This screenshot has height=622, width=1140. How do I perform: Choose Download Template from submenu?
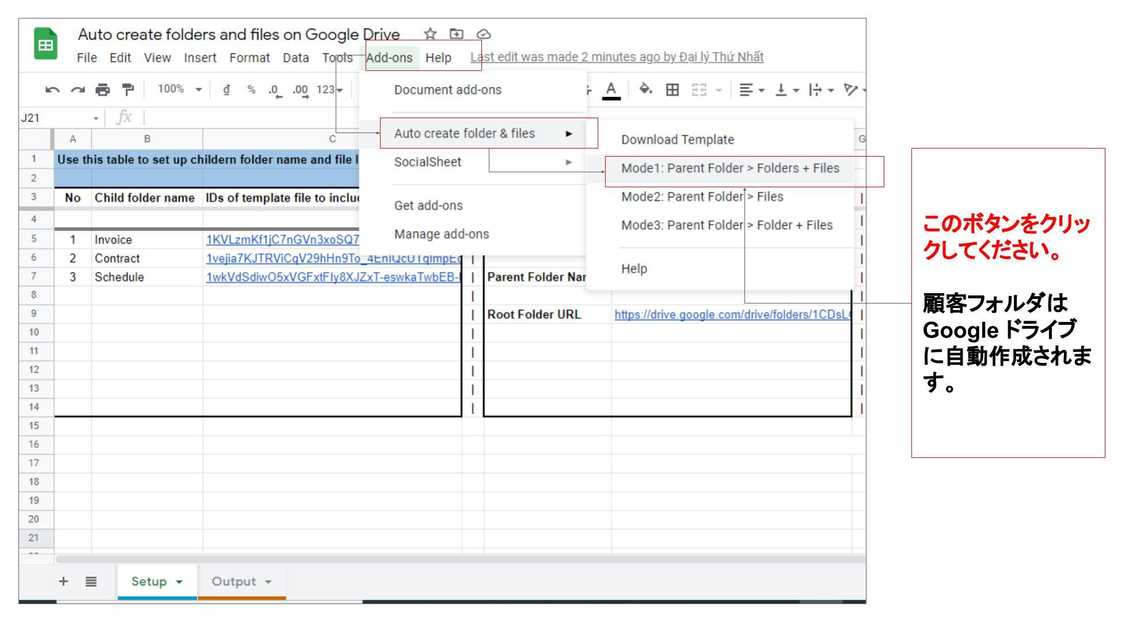click(x=677, y=140)
